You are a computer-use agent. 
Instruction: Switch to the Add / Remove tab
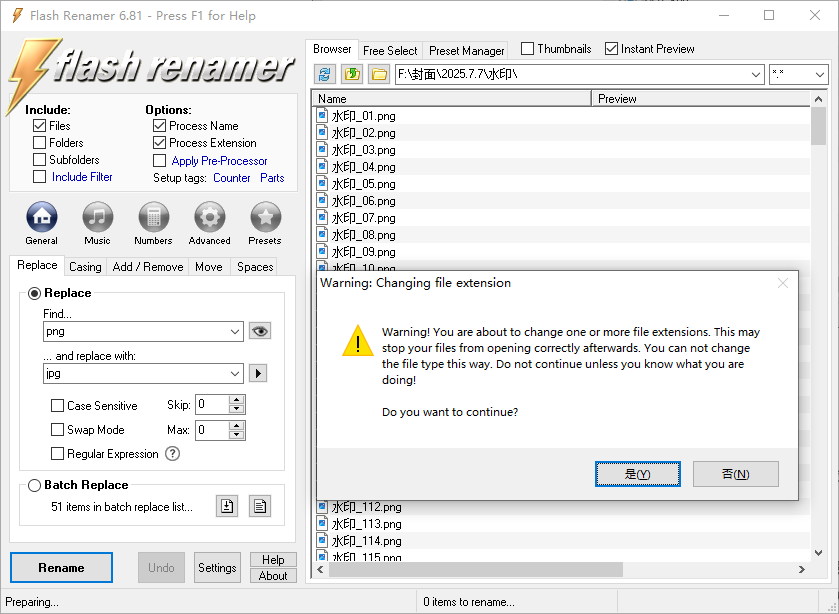148,267
